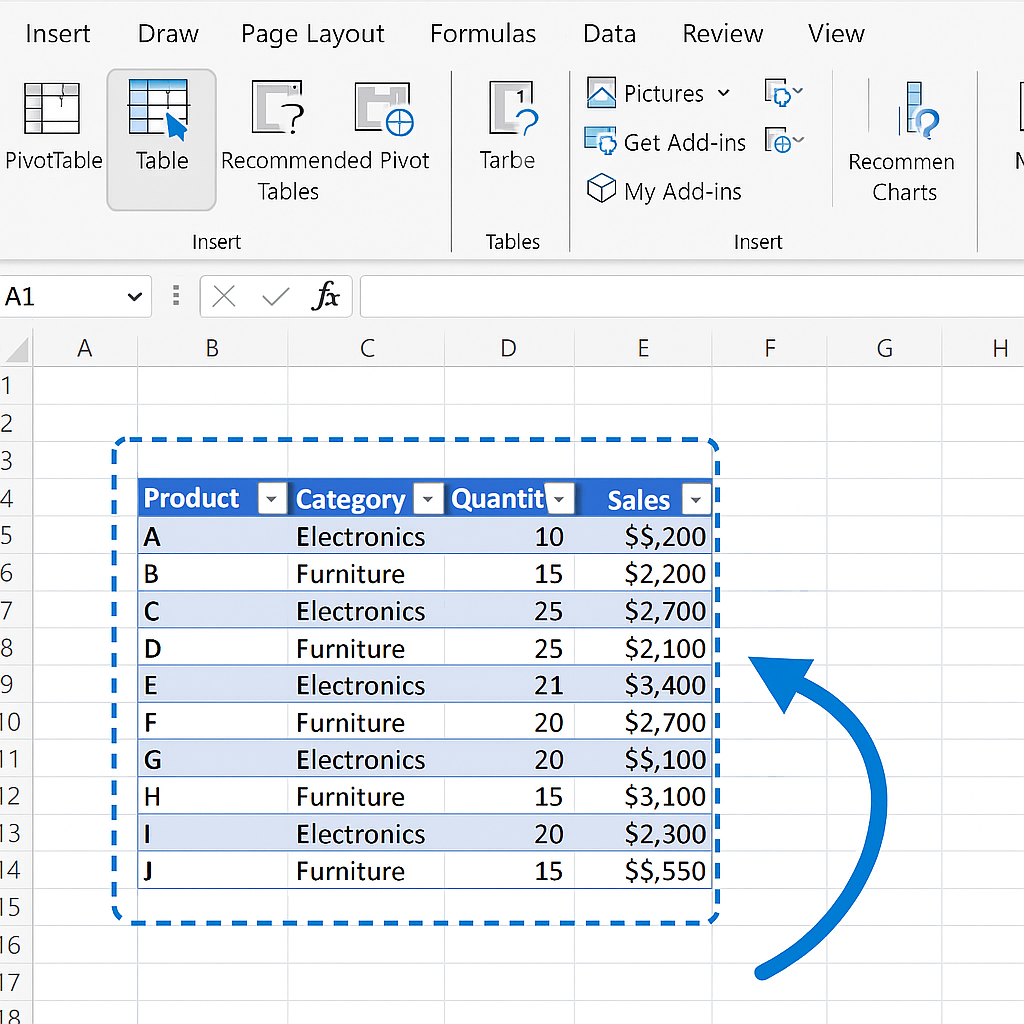The width and height of the screenshot is (1024, 1024).
Task: Click the product G cell
Action: point(212,759)
